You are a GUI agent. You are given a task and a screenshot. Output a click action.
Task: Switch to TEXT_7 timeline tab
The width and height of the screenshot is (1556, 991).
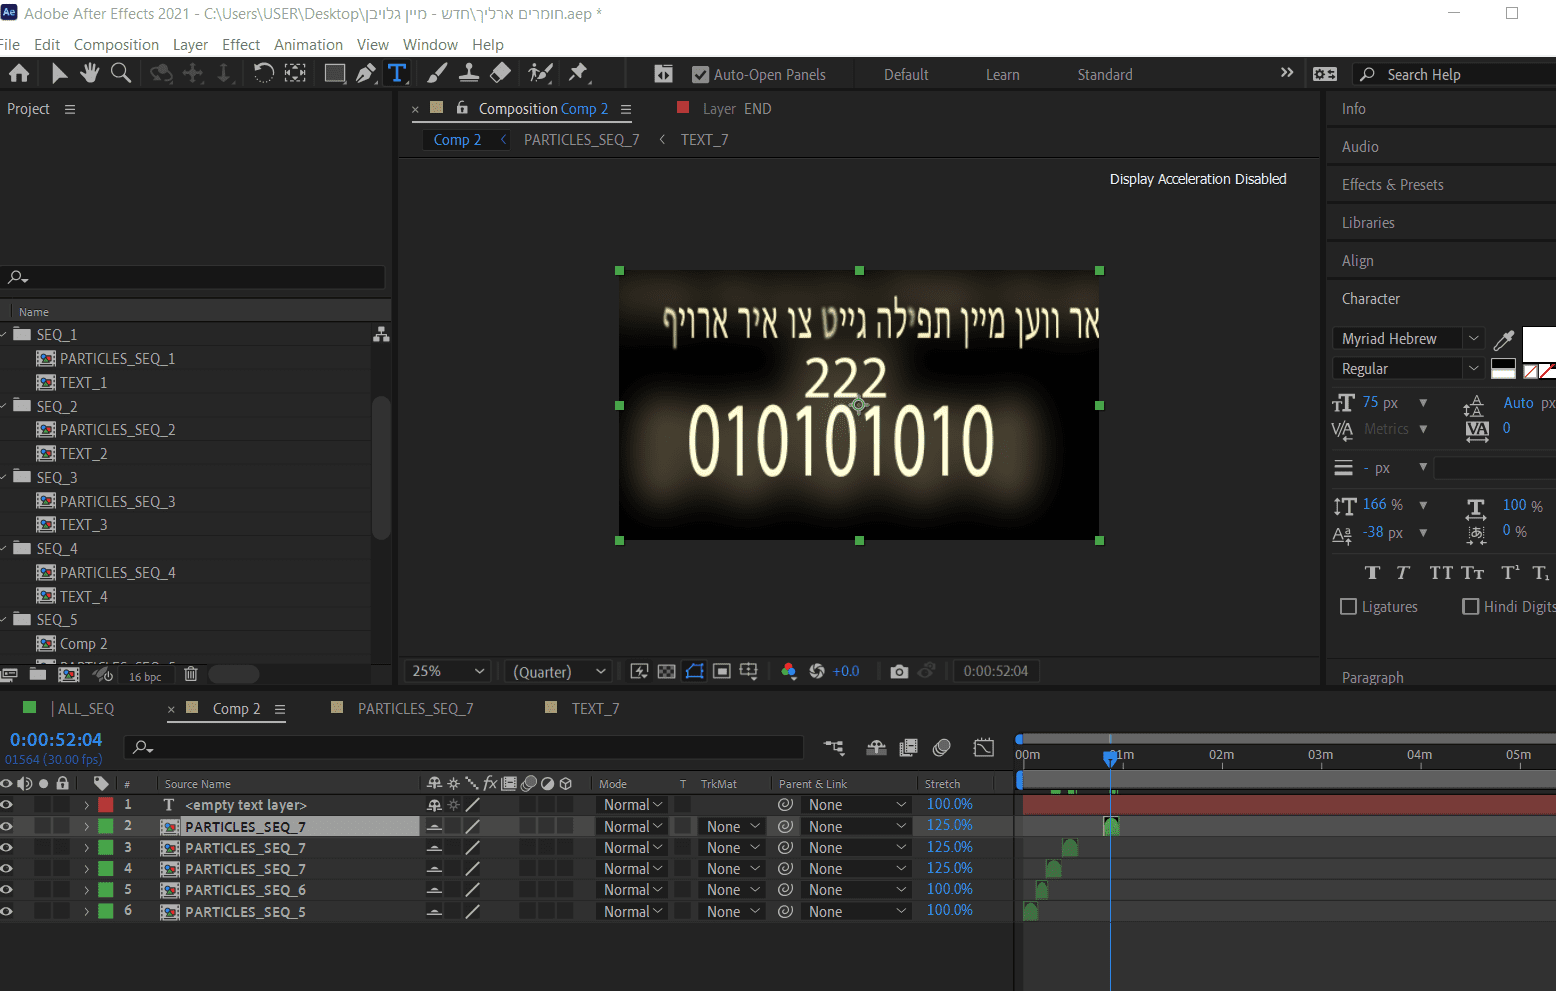(595, 709)
